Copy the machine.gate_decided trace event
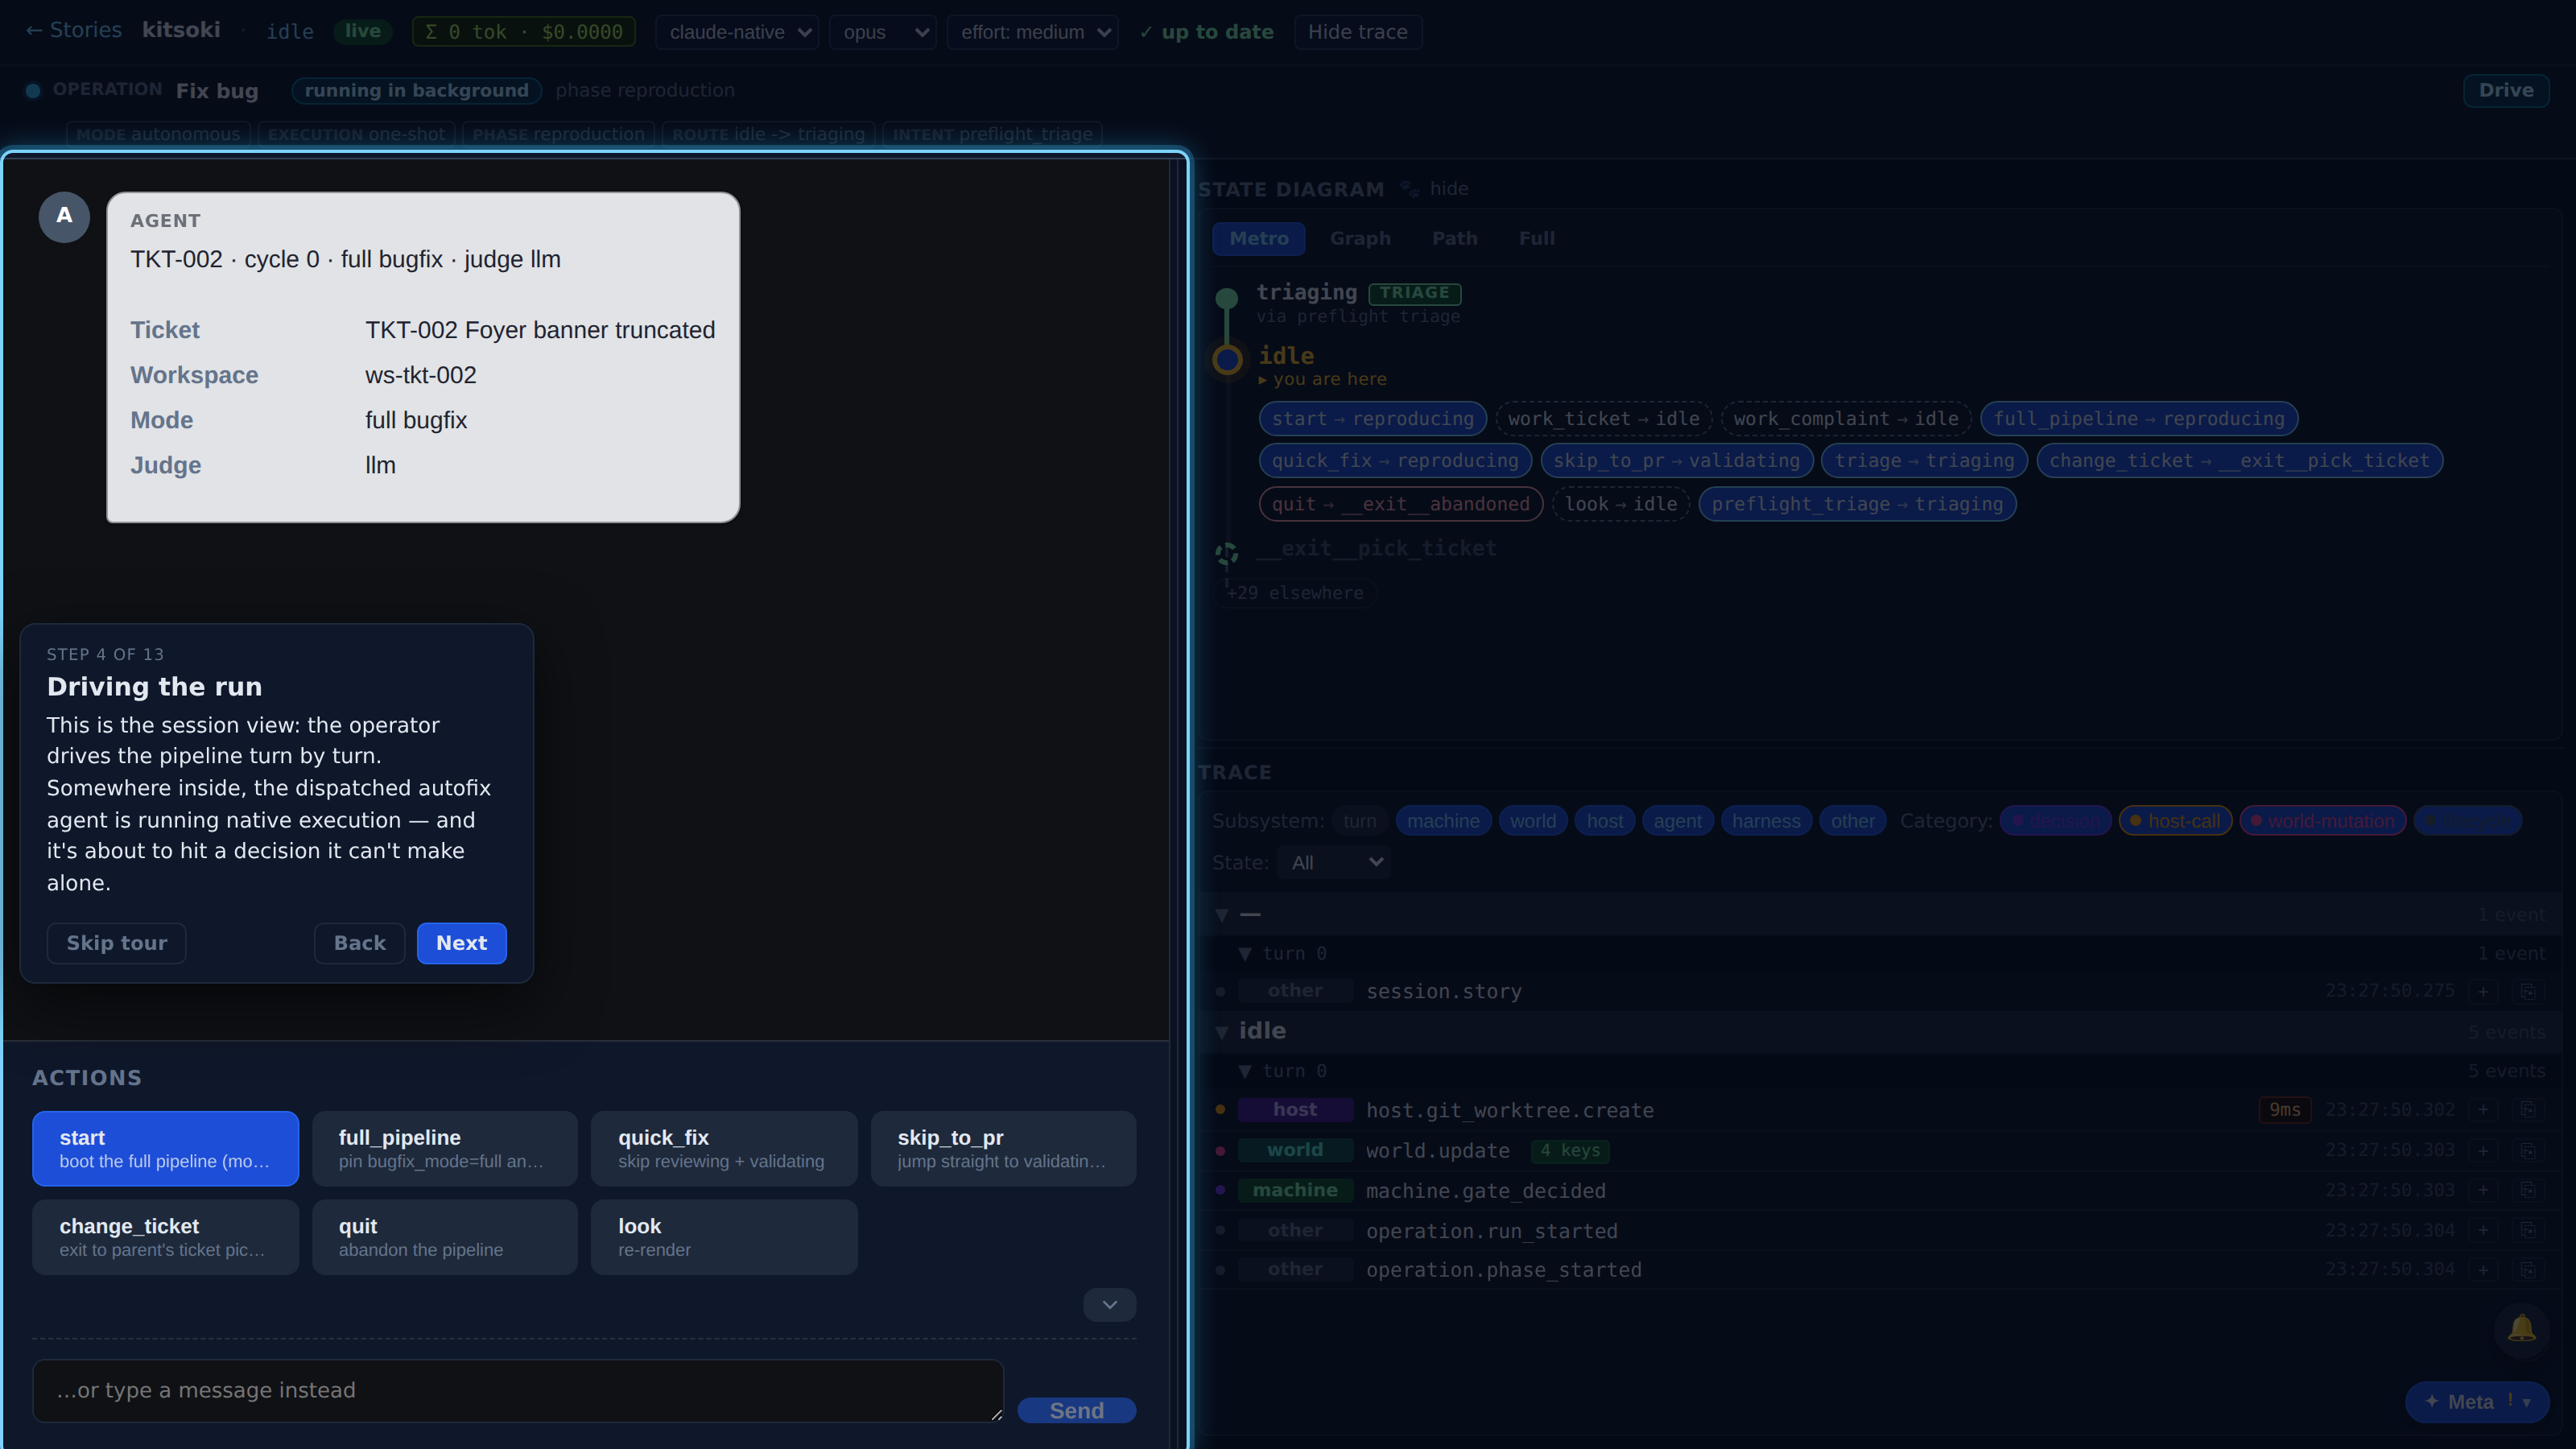The width and height of the screenshot is (2576, 1449). 2527,1190
